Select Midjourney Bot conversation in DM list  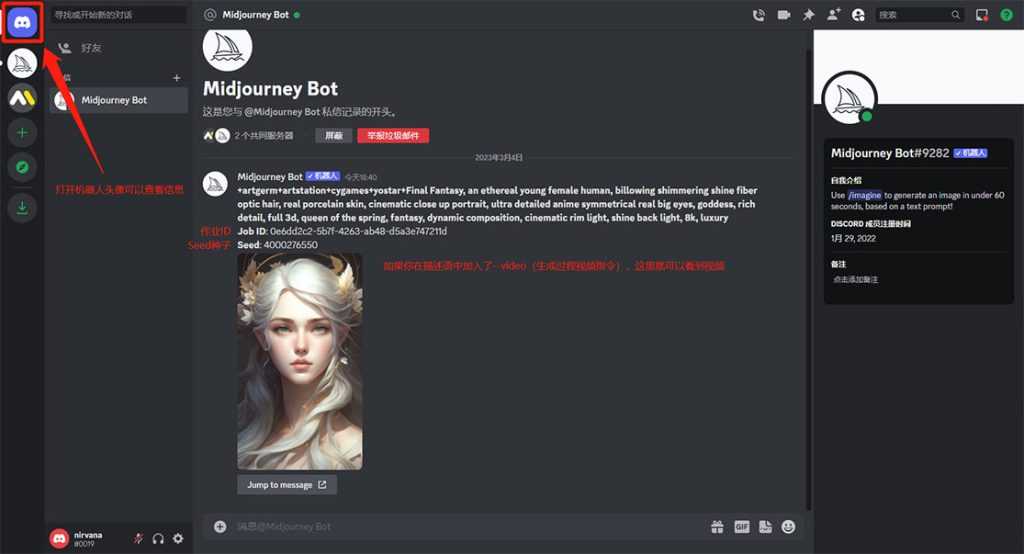click(x=114, y=100)
